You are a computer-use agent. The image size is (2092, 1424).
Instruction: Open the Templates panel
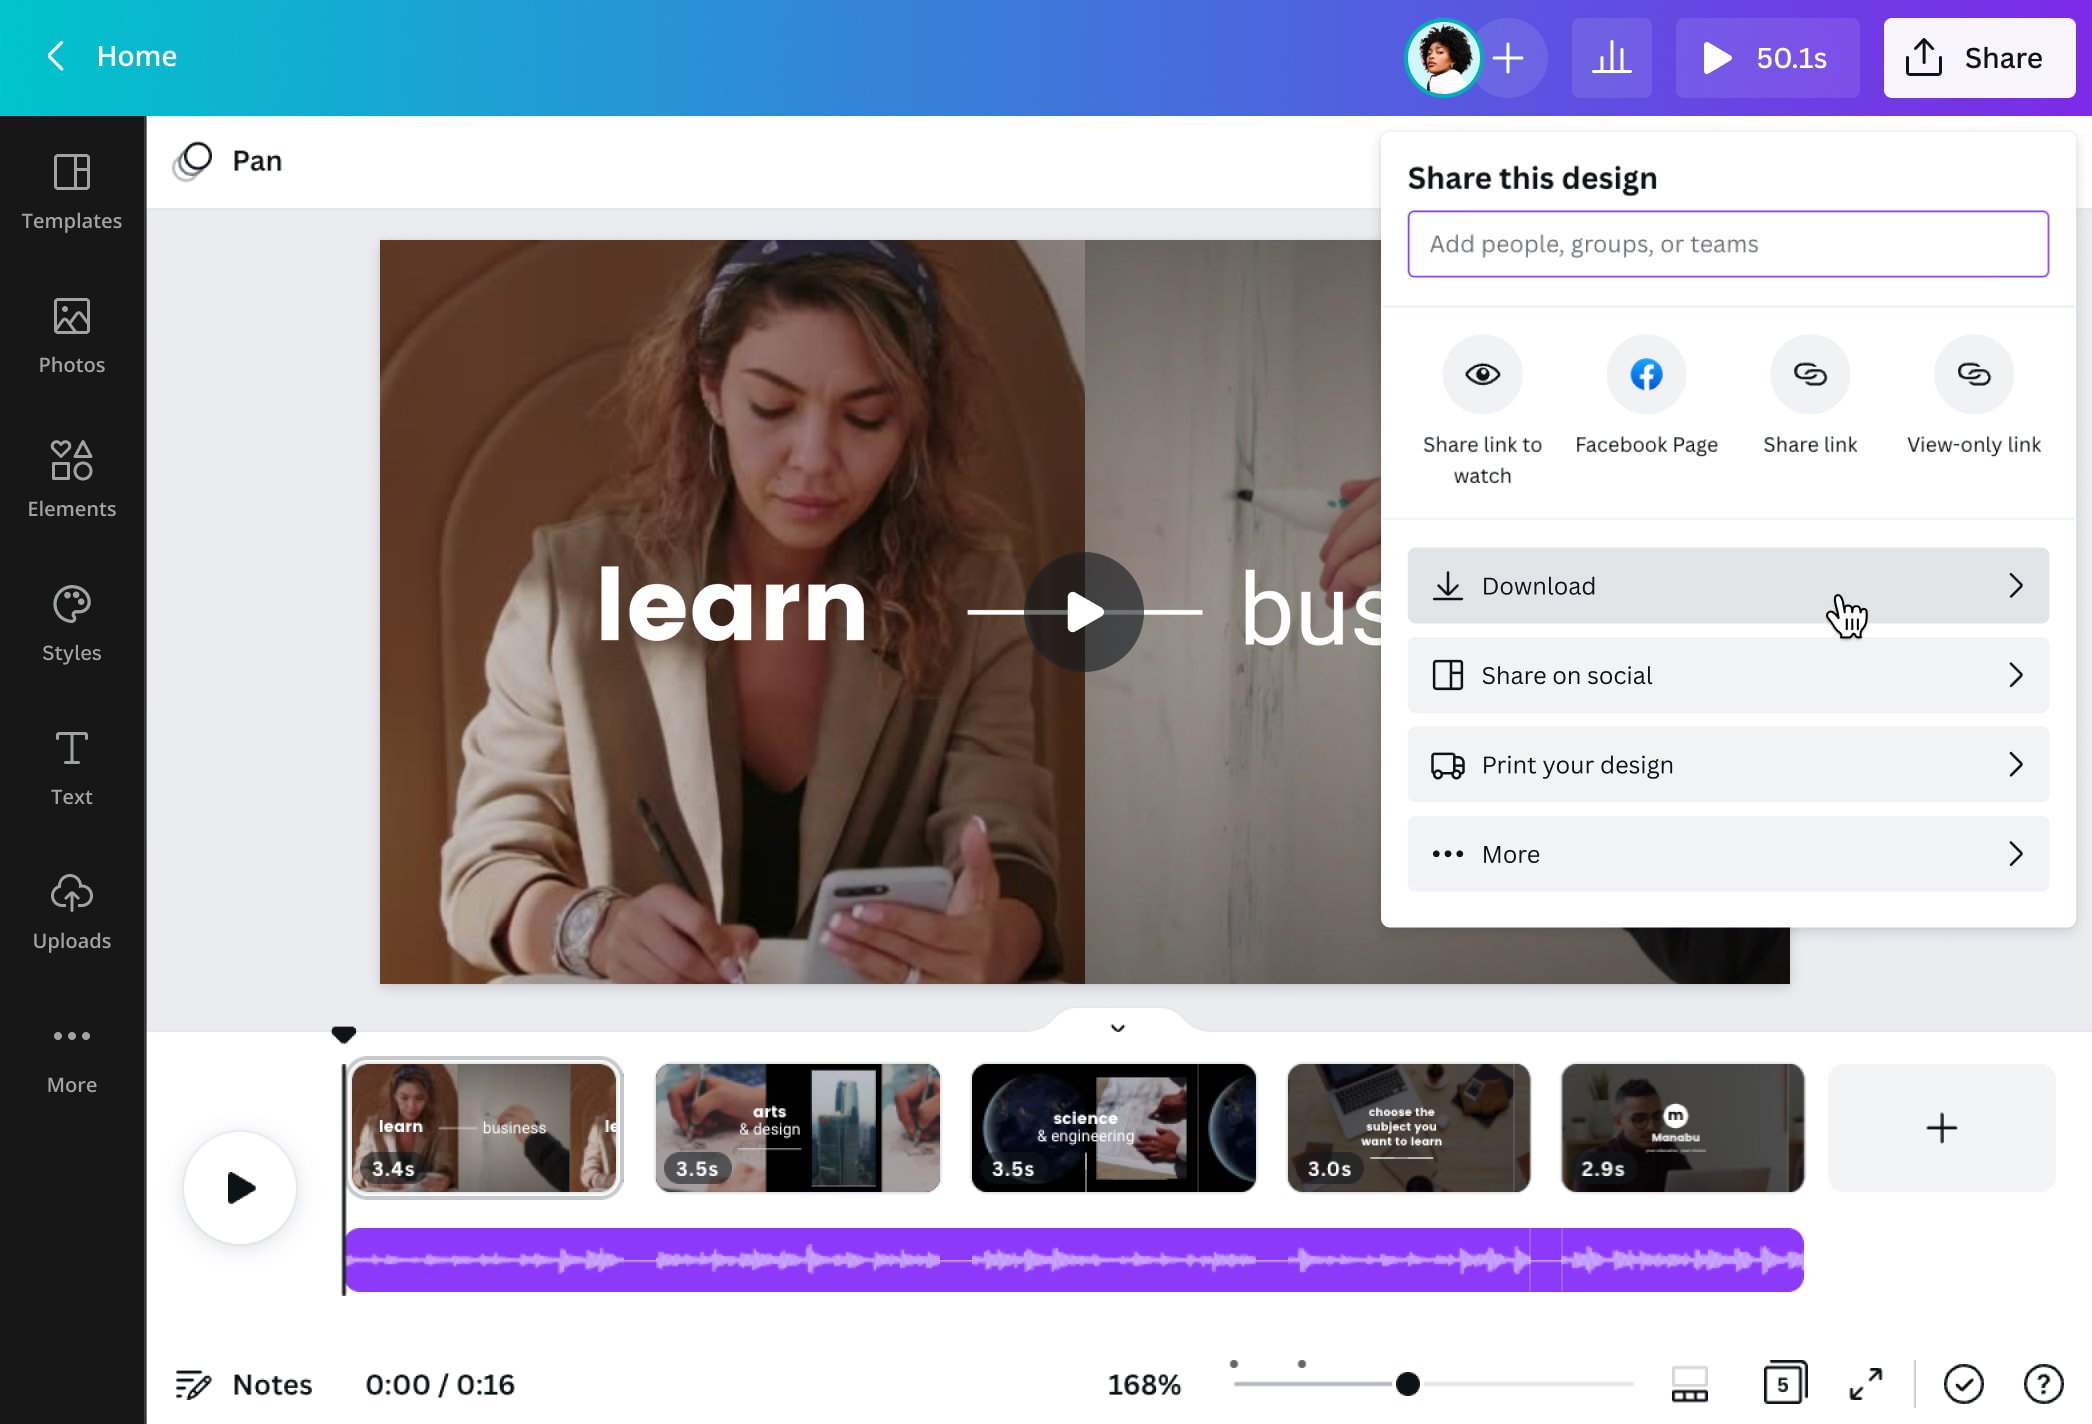[x=71, y=190]
